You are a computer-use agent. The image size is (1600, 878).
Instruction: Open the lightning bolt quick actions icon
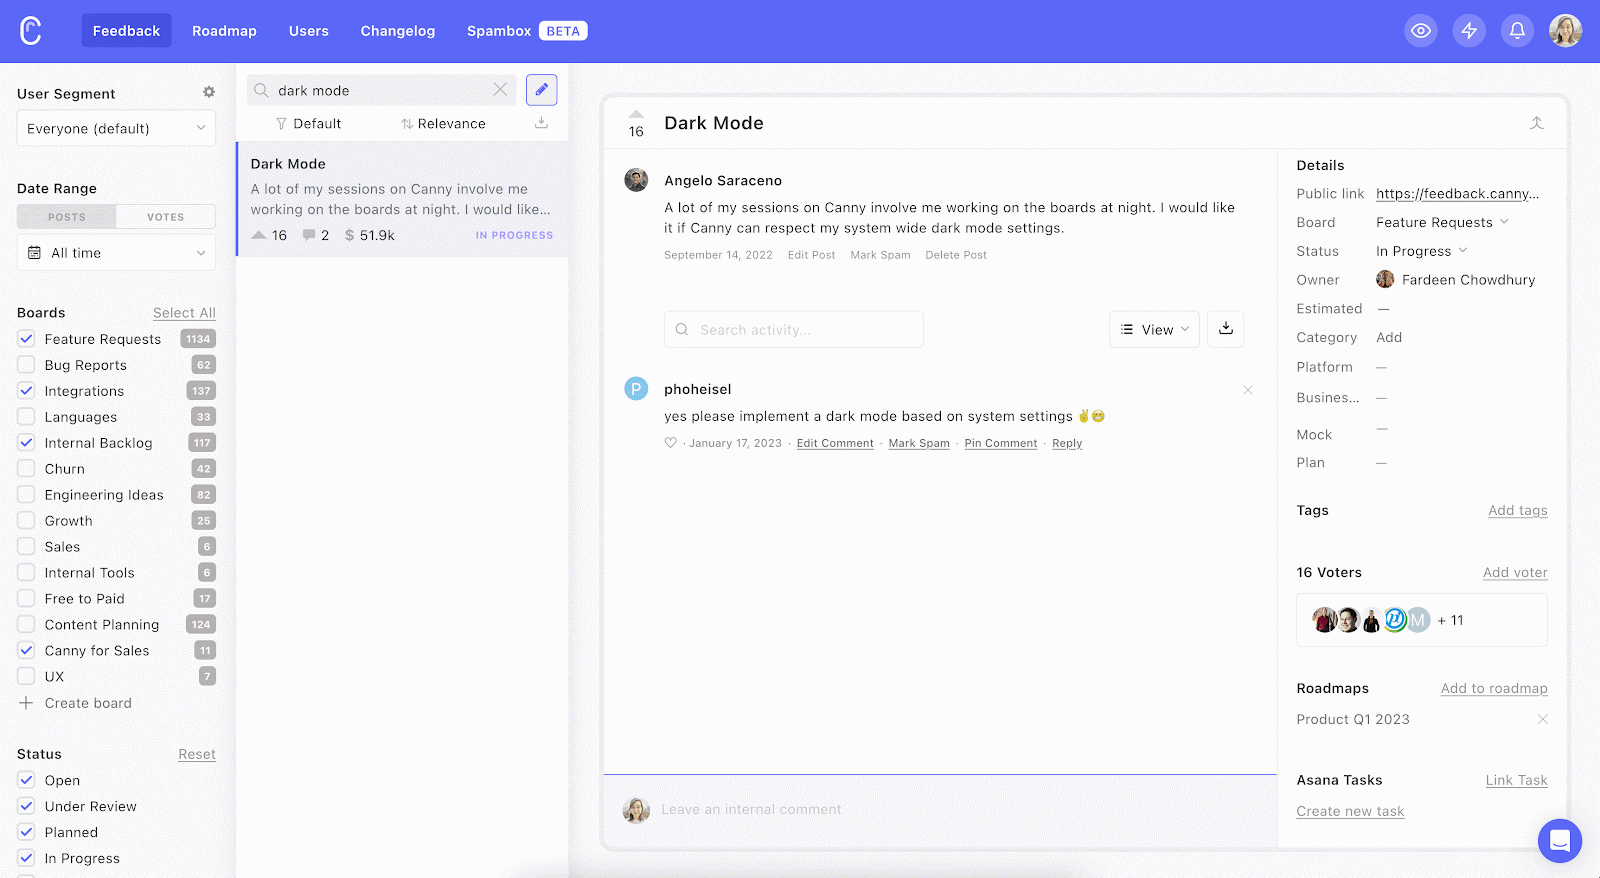pyautogui.click(x=1469, y=31)
